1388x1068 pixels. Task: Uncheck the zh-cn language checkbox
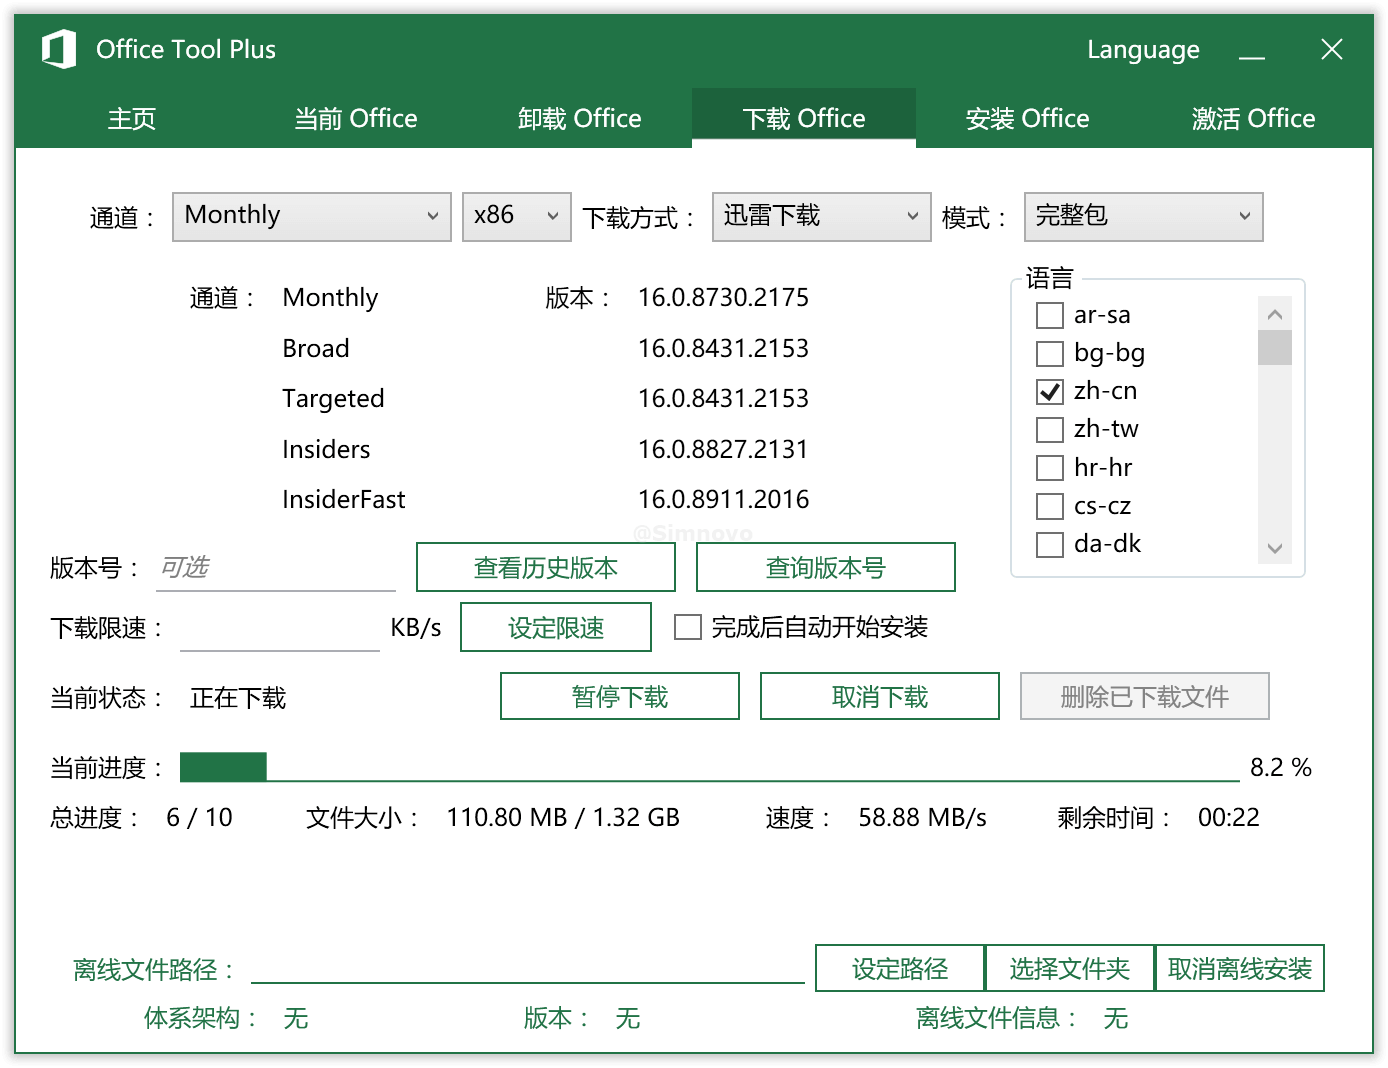point(1050,392)
